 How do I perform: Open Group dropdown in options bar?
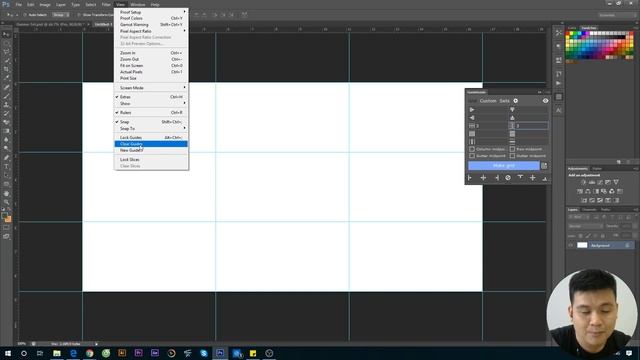tap(60, 15)
